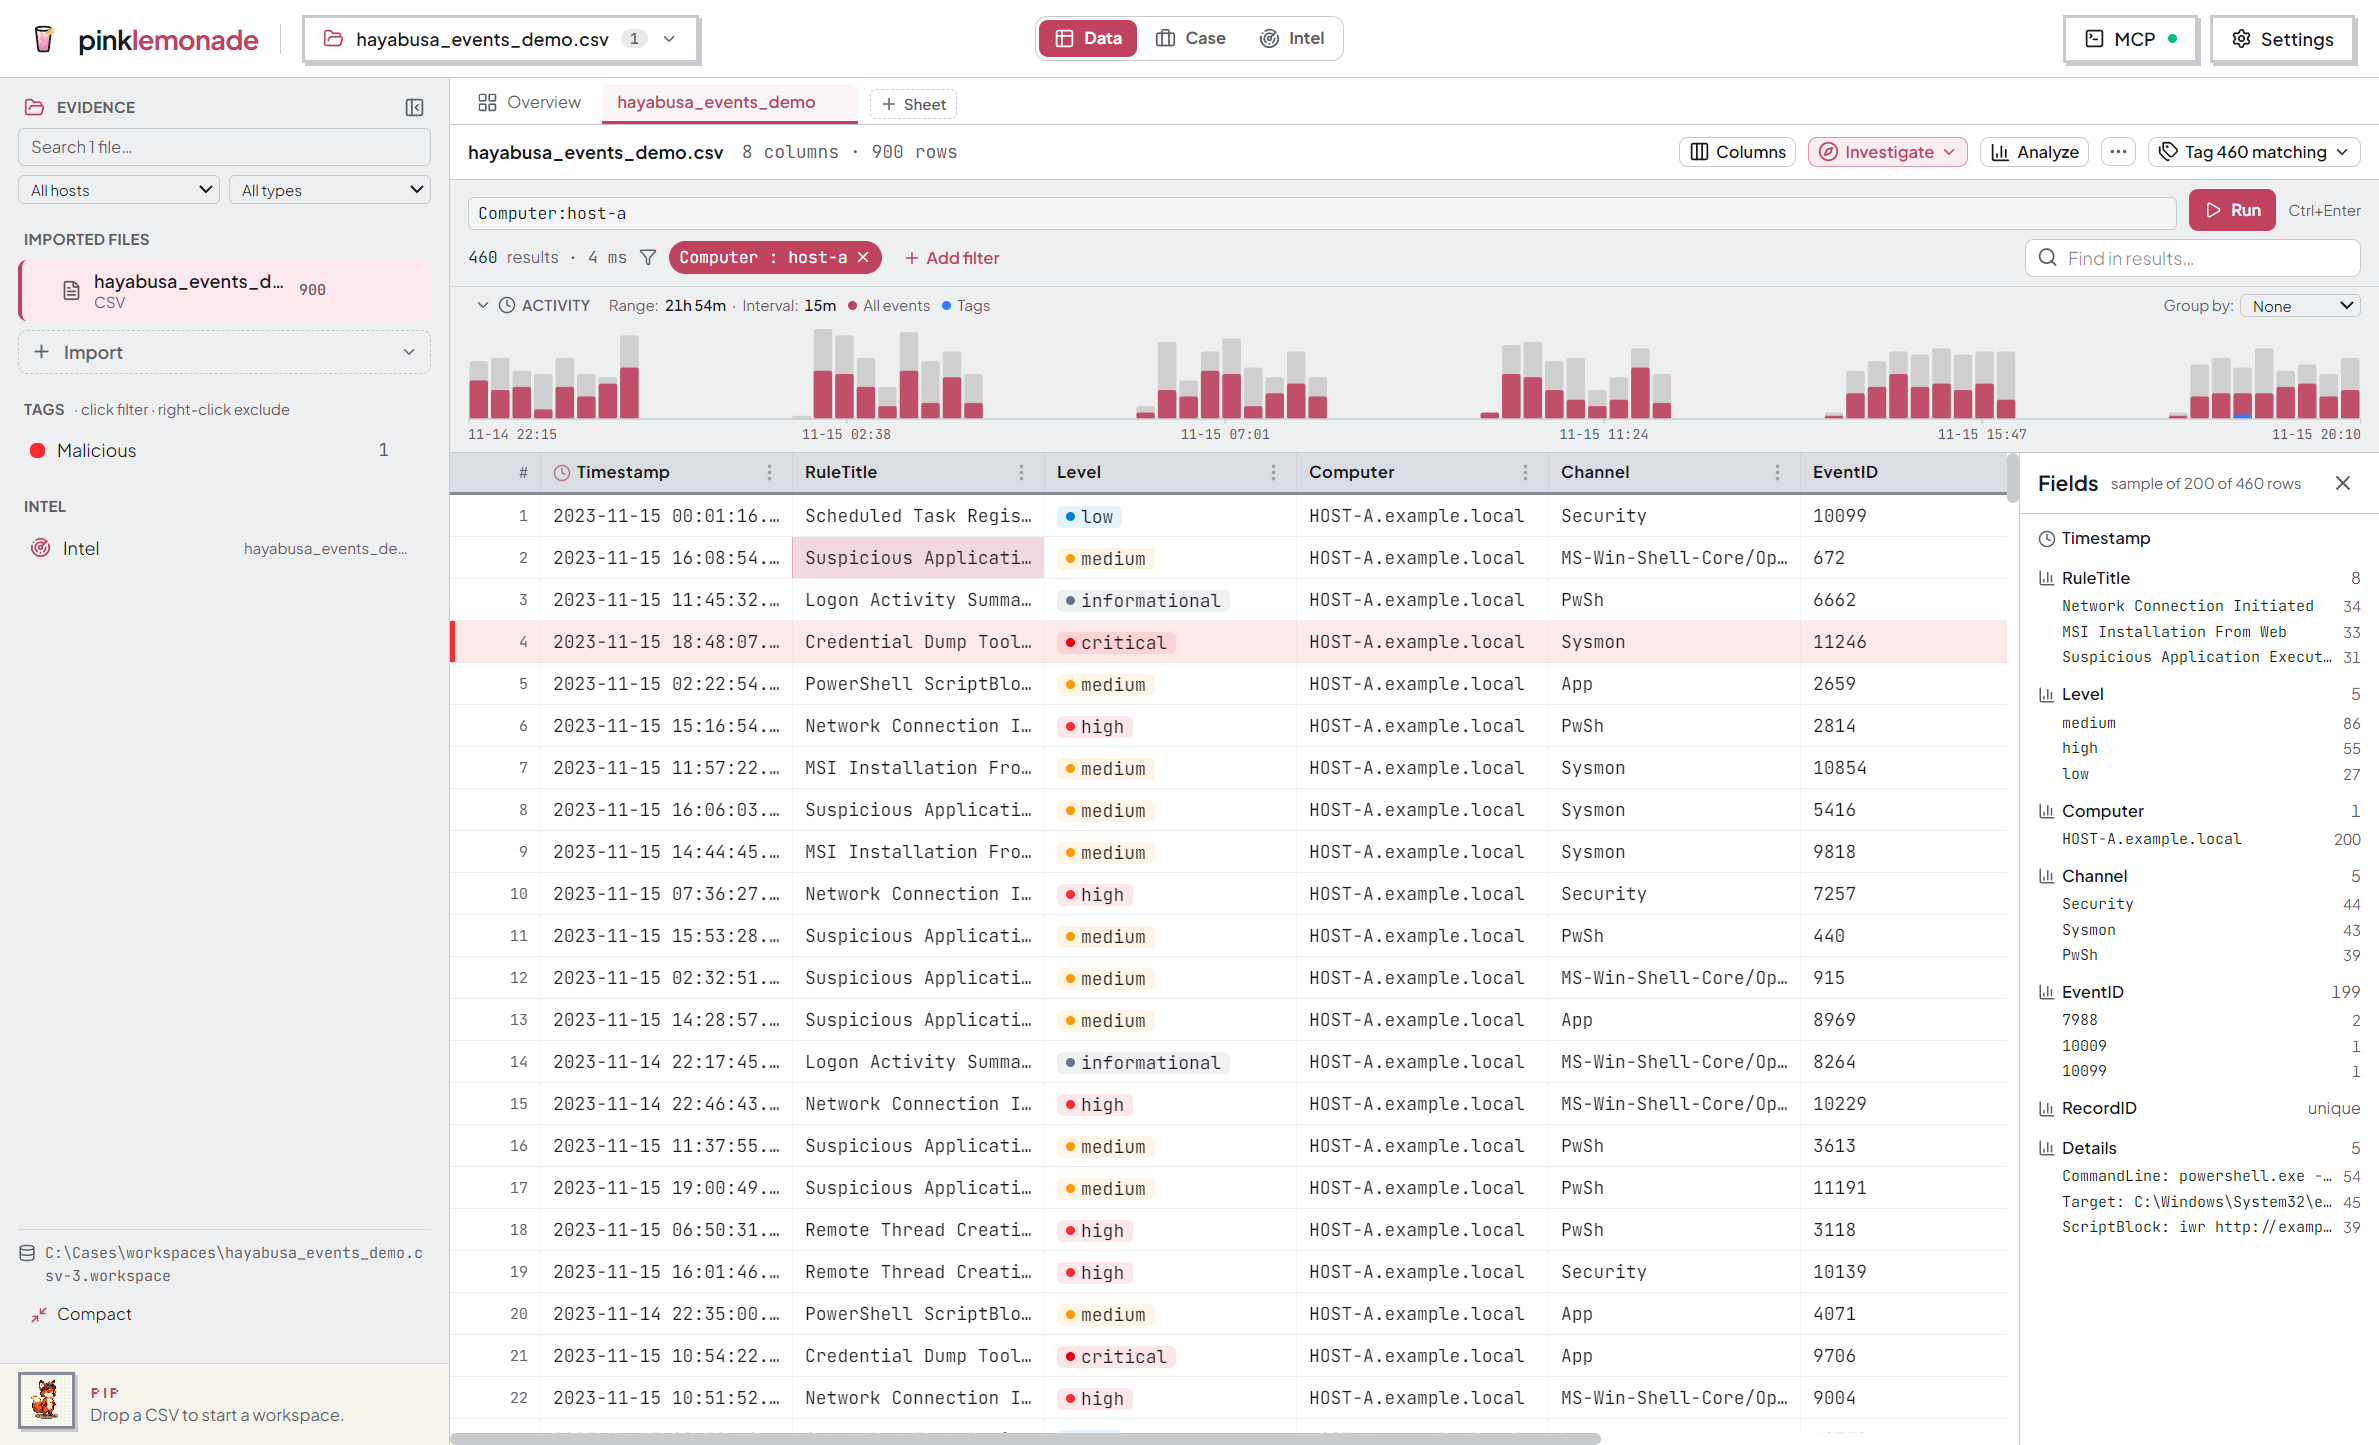Collapse the Activity timeline section

(483, 306)
